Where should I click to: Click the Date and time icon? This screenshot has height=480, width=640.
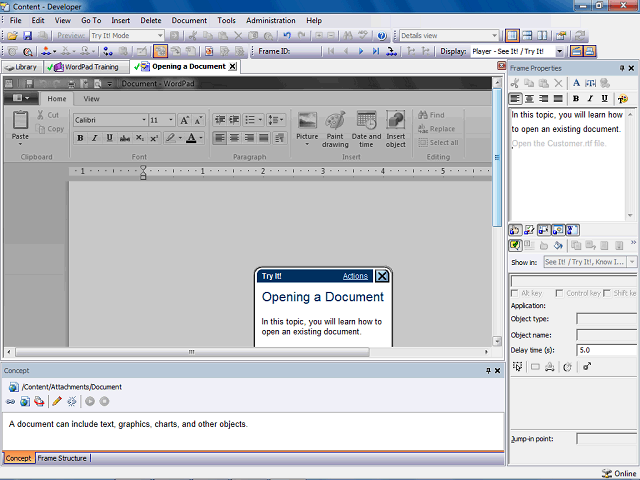coord(366,129)
